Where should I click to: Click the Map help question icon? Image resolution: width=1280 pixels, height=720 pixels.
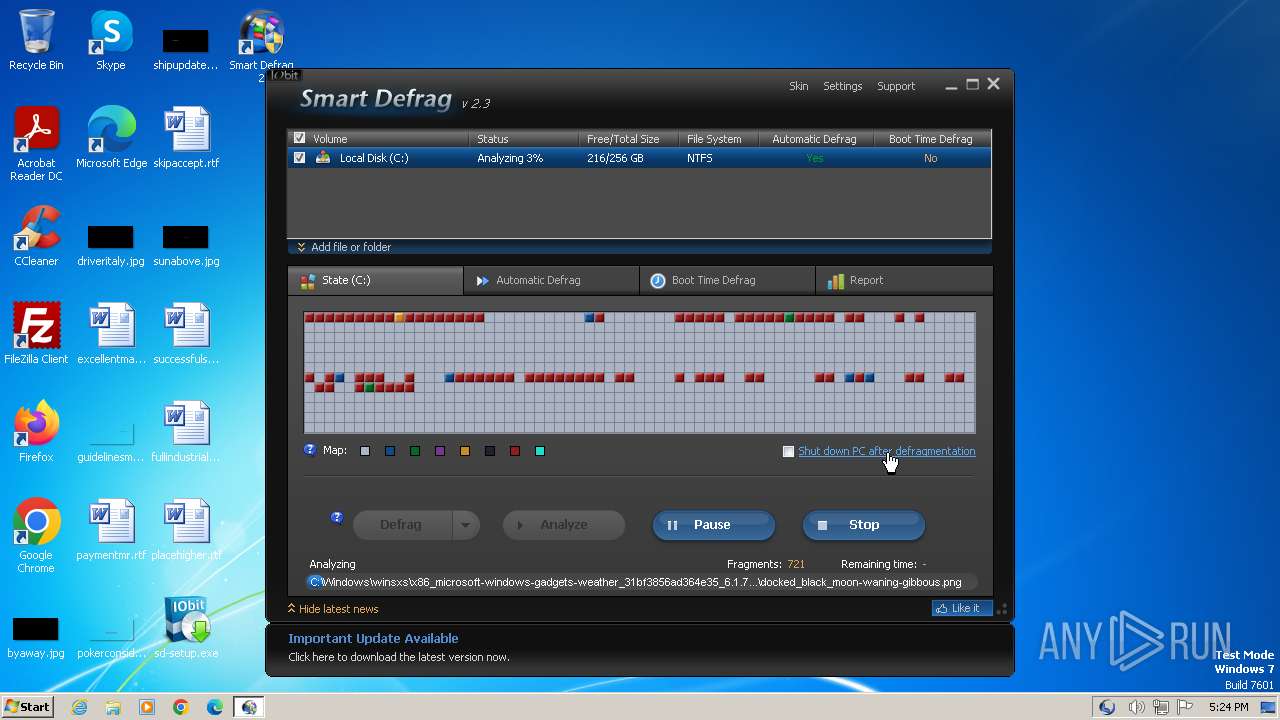(x=310, y=450)
